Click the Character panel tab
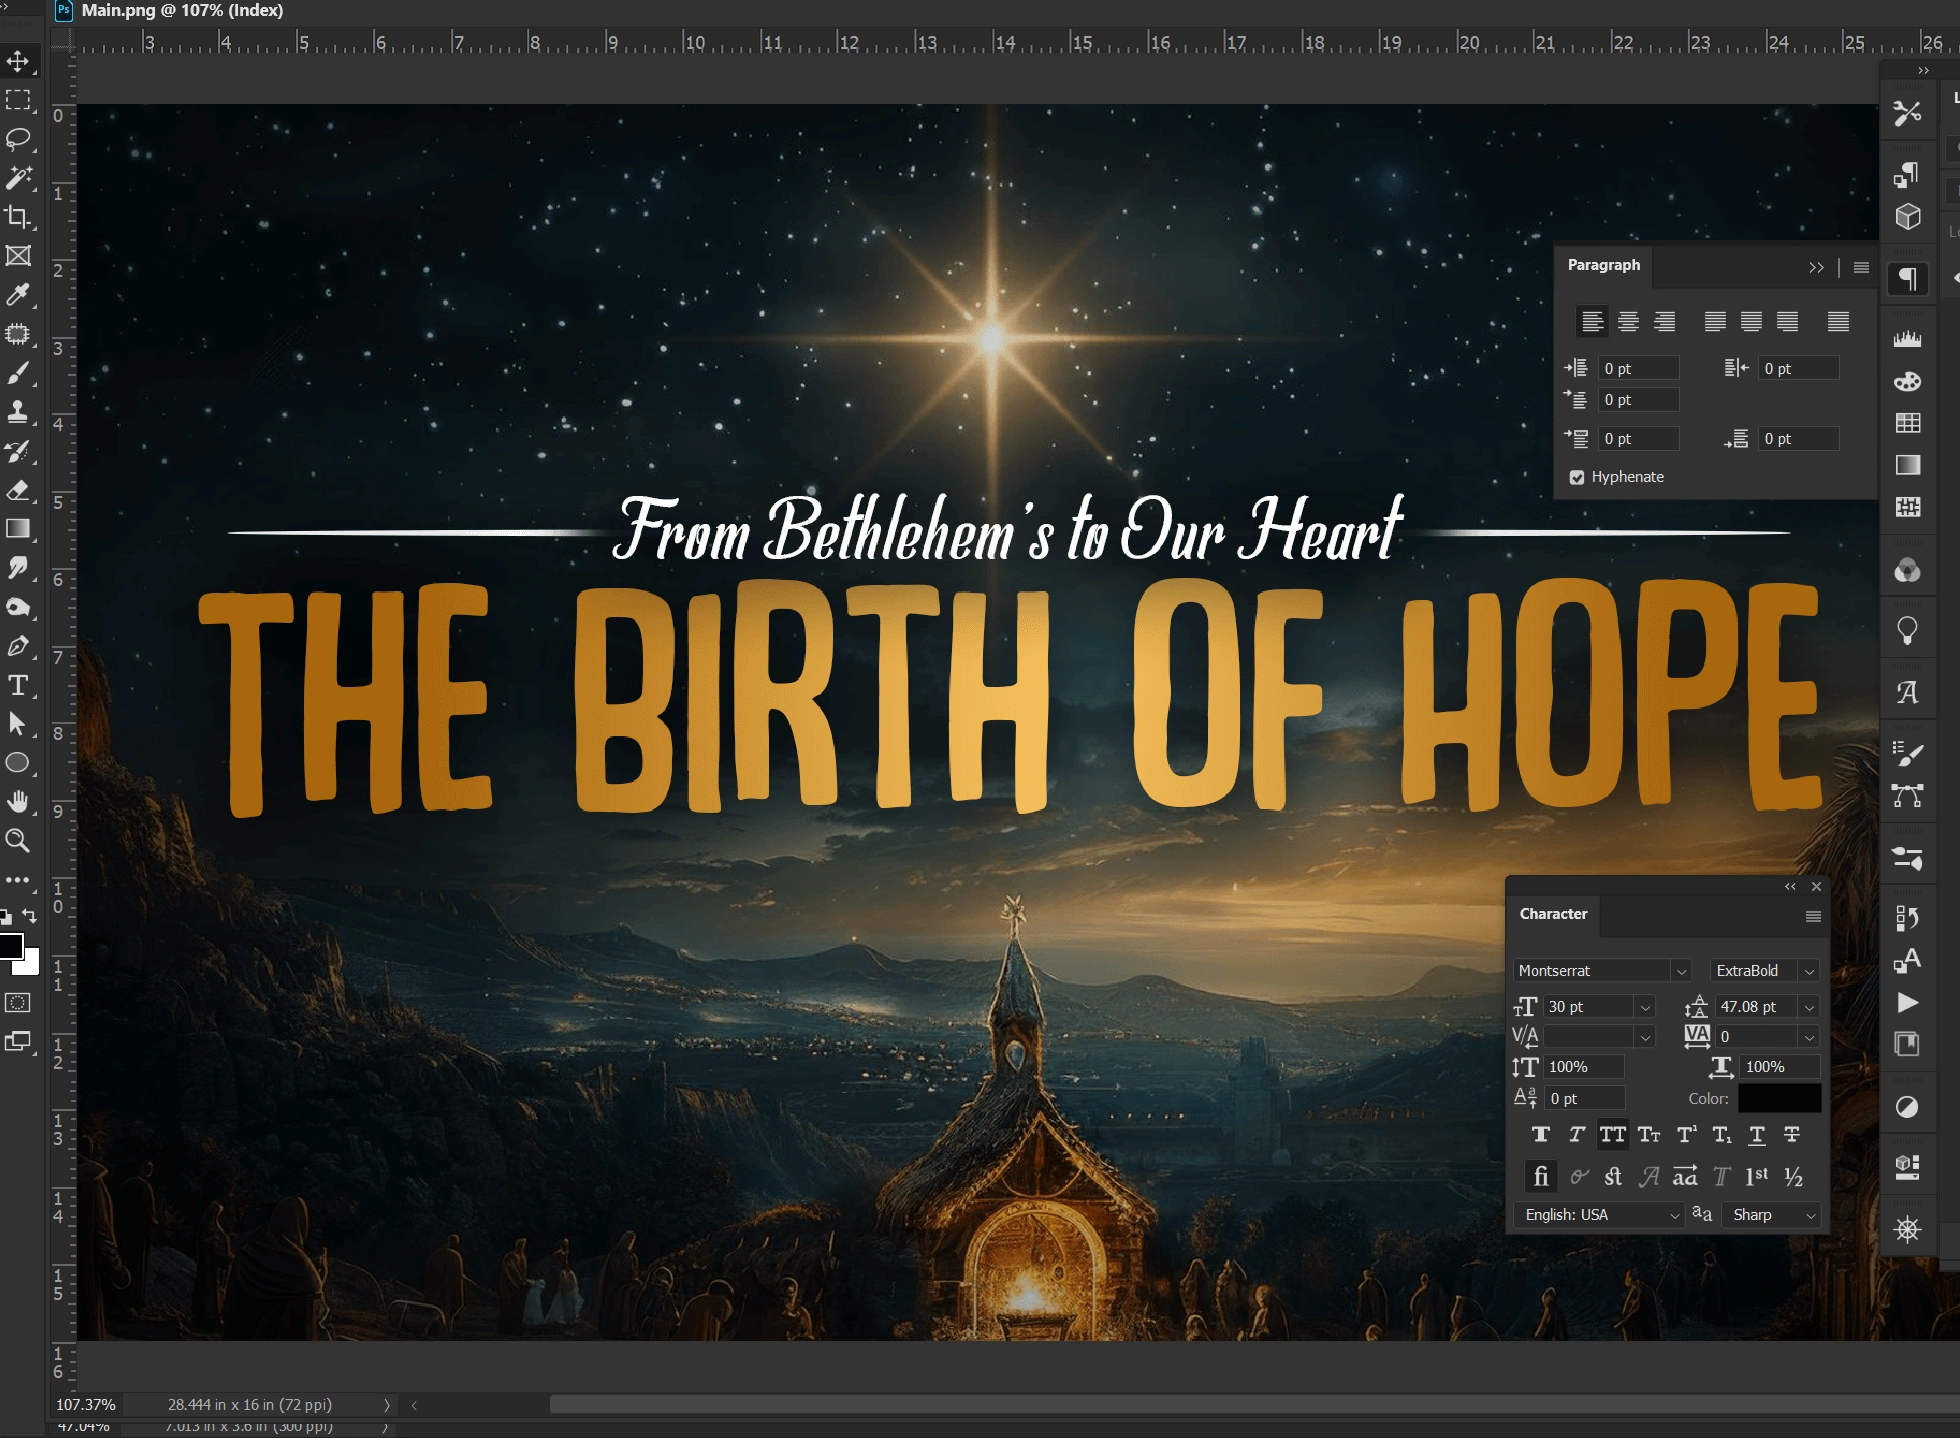 [1553, 914]
